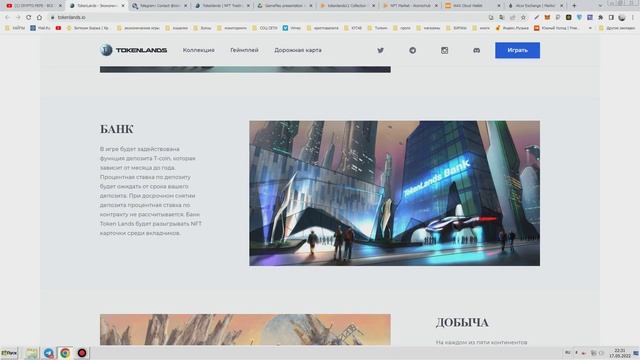Expand the bookmarks overflow chevron
The image size is (640, 360).
tap(590, 28)
